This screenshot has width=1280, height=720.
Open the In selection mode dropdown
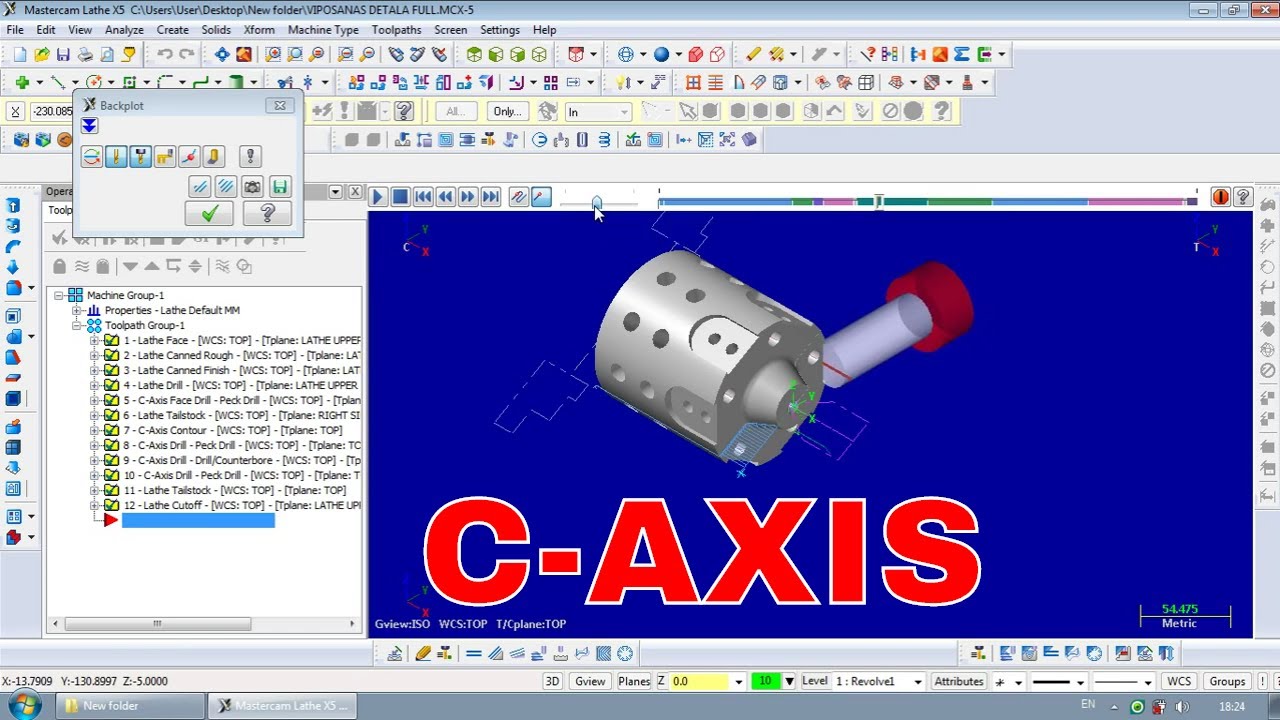click(598, 112)
